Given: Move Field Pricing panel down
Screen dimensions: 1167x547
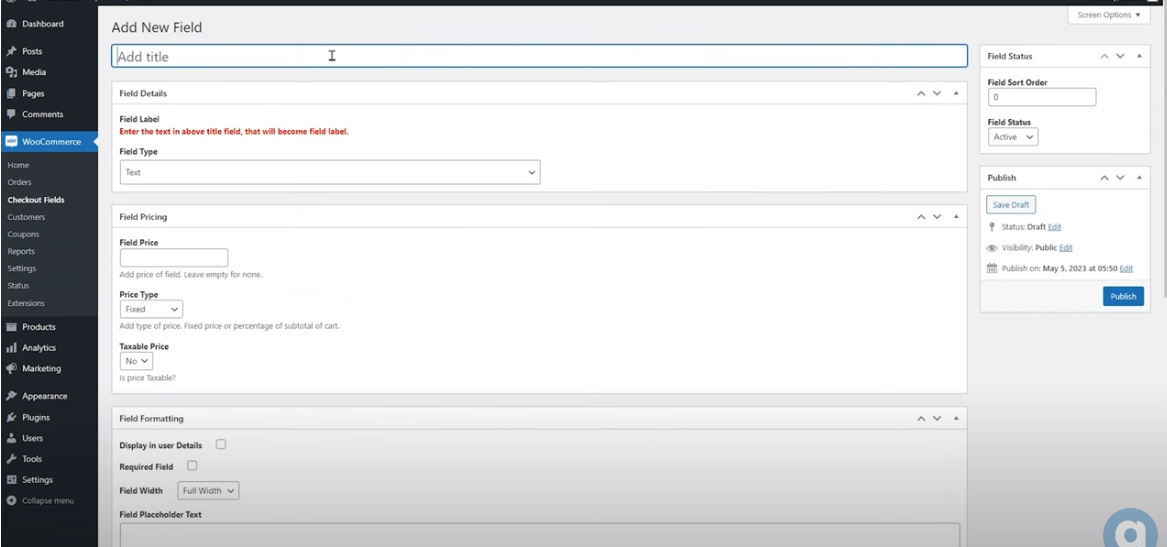Looking at the screenshot, I should tap(937, 217).
